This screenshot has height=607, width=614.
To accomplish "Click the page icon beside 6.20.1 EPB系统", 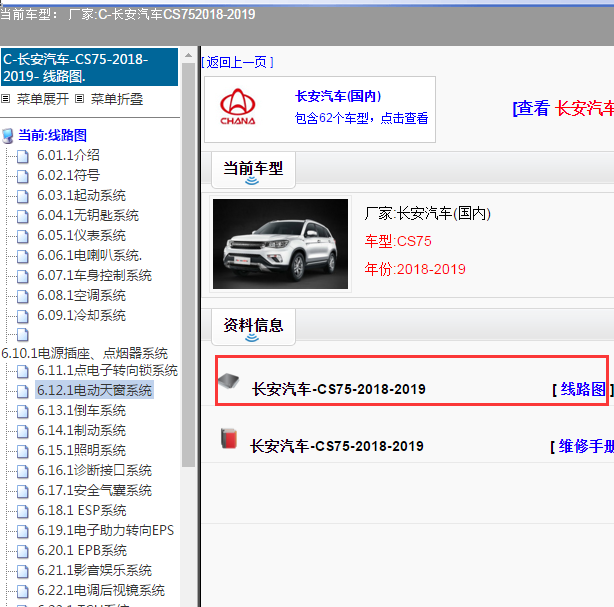I will coord(22,551).
